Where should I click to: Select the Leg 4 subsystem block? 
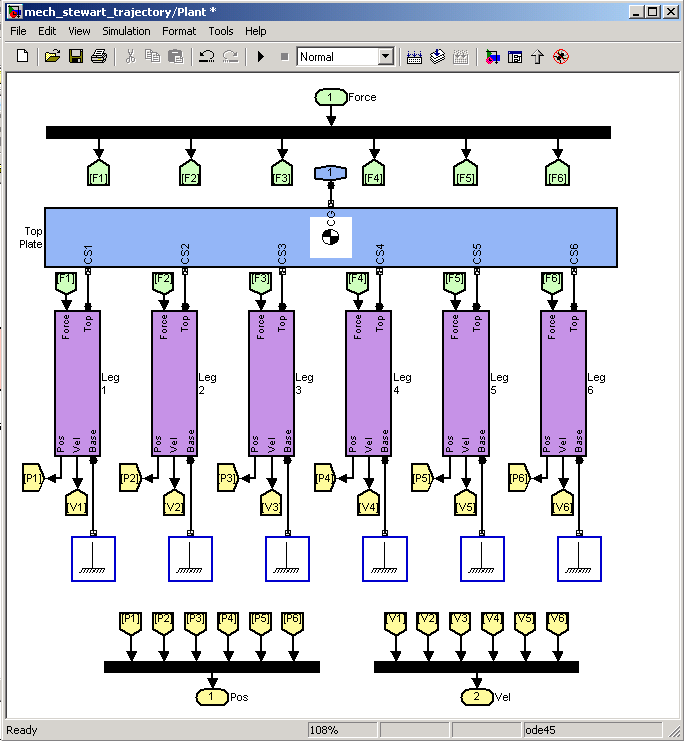pyautogui.click(x=369, y=383)
